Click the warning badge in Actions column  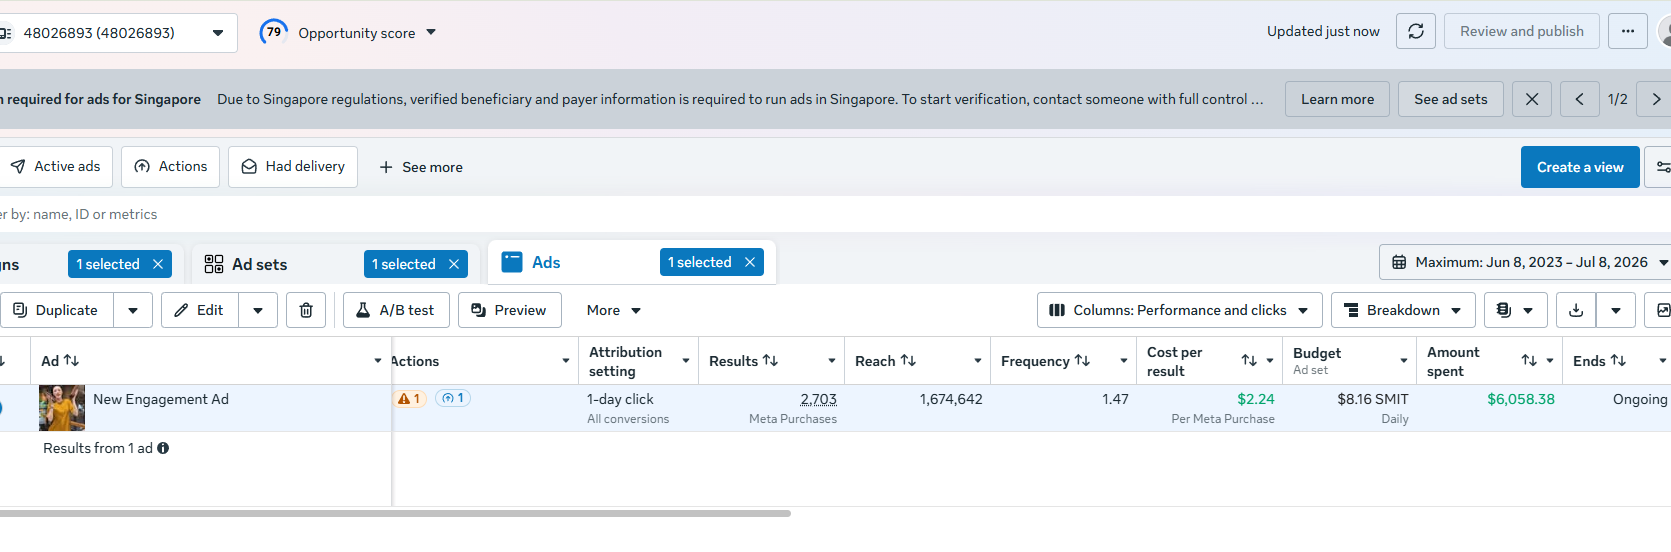point(409,398)
